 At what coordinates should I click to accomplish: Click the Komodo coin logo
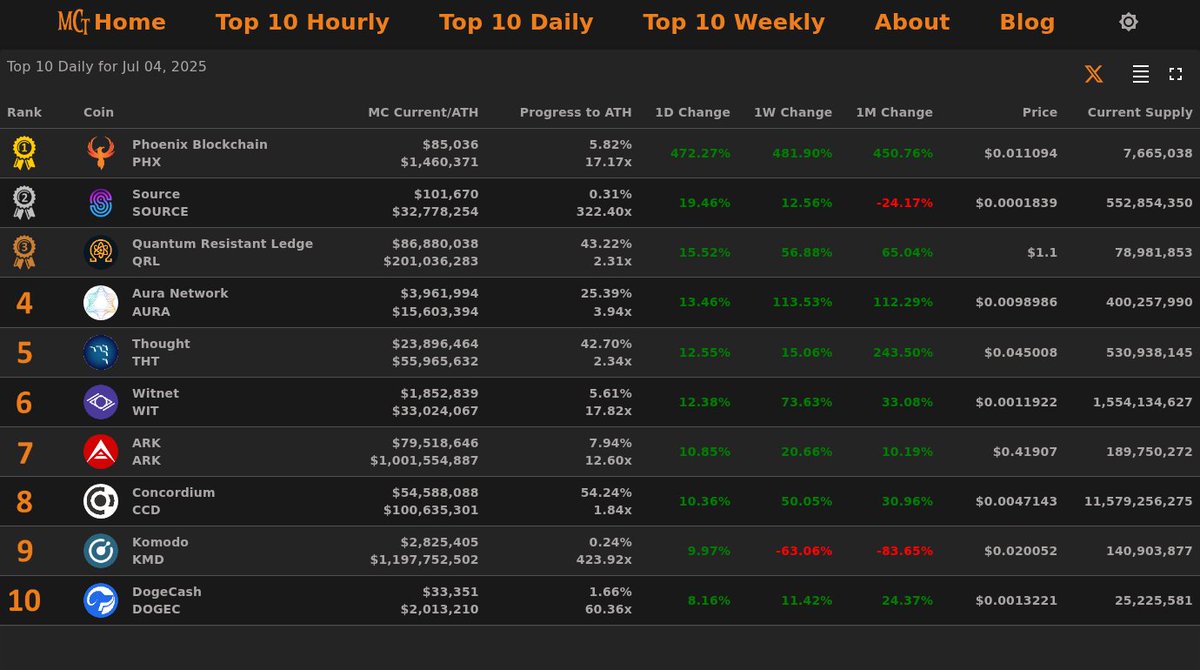click(101, 551)
